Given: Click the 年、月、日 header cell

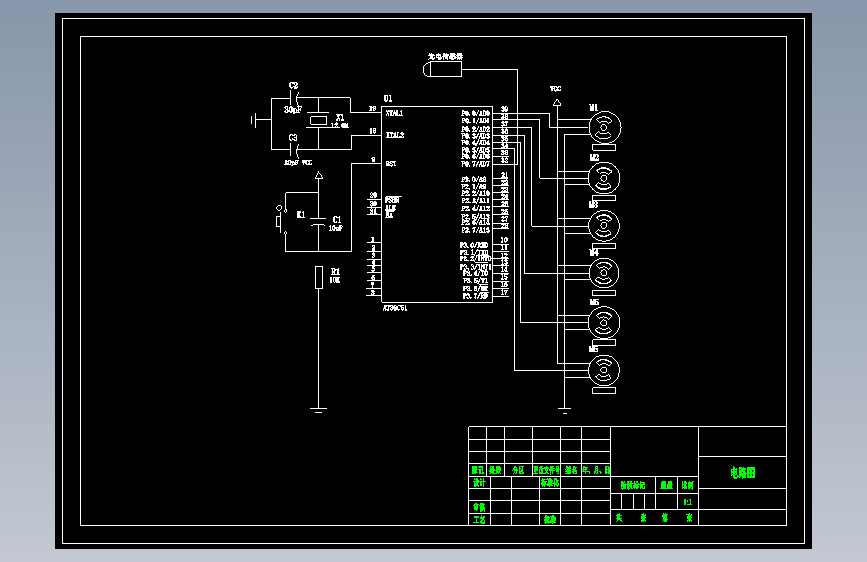Looking at the screenshot, I should (596, 470).
